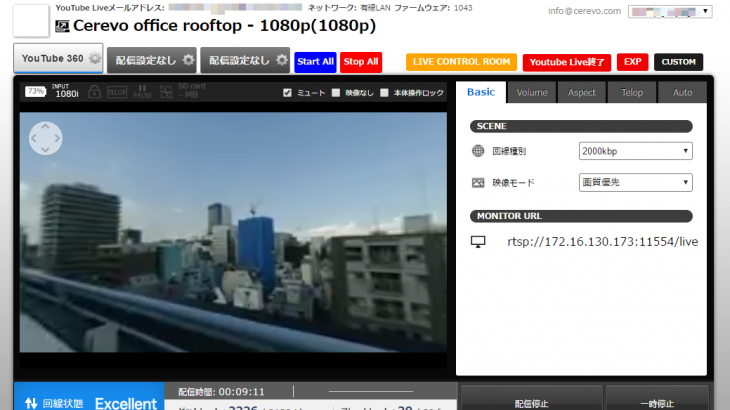Switch to the Basic tab
The width and height of the screenshot is (730, 410).
[481, 92]
